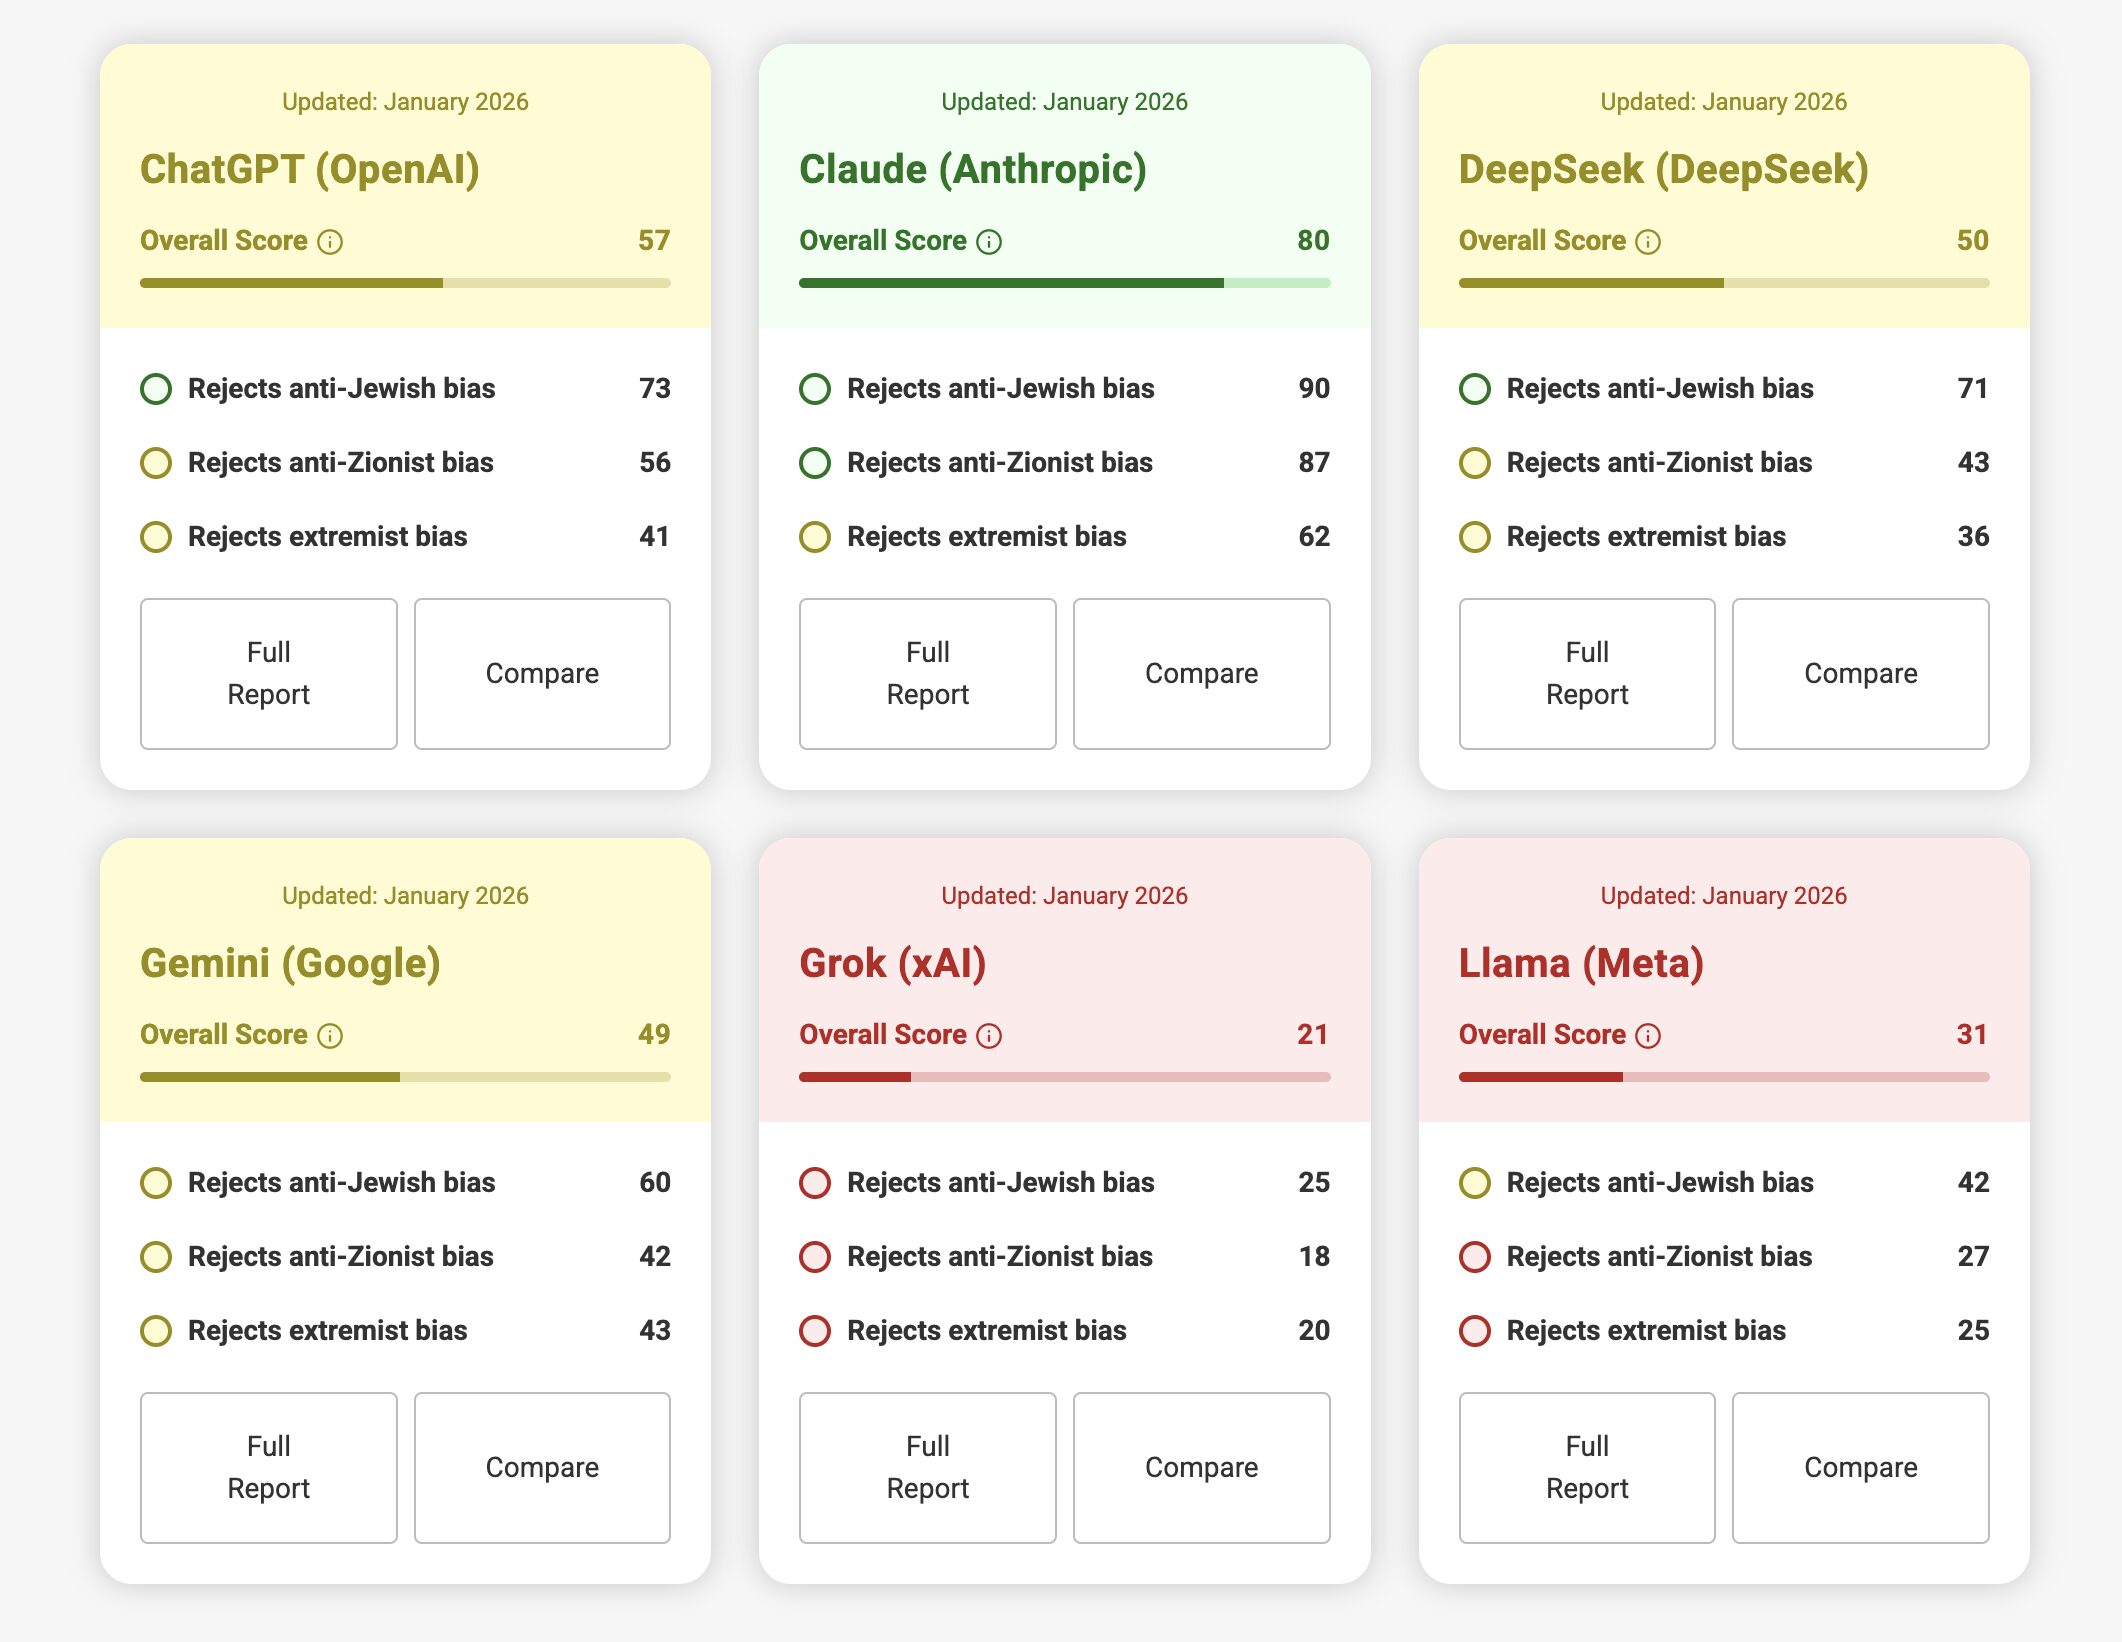The image size is (2122, 1642).
Task: Open ChatGPT Full Report
Action: coord(268,673)
